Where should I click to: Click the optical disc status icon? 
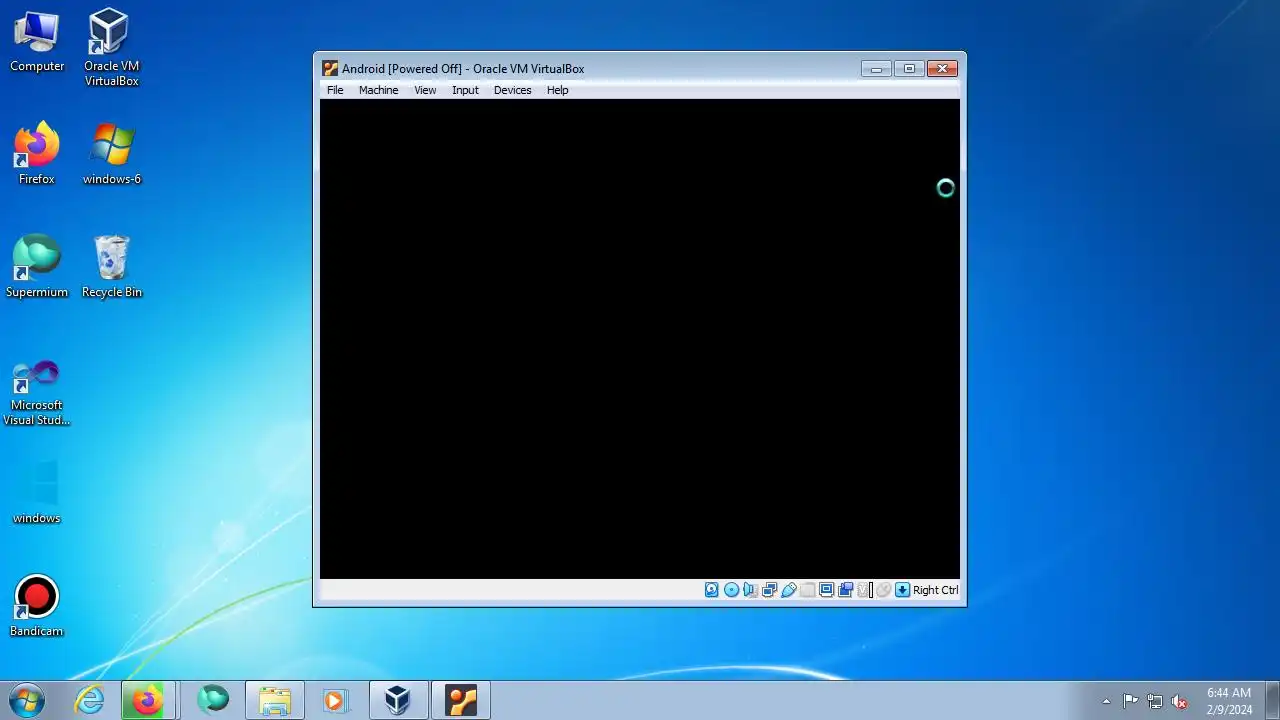coord(731,590)
